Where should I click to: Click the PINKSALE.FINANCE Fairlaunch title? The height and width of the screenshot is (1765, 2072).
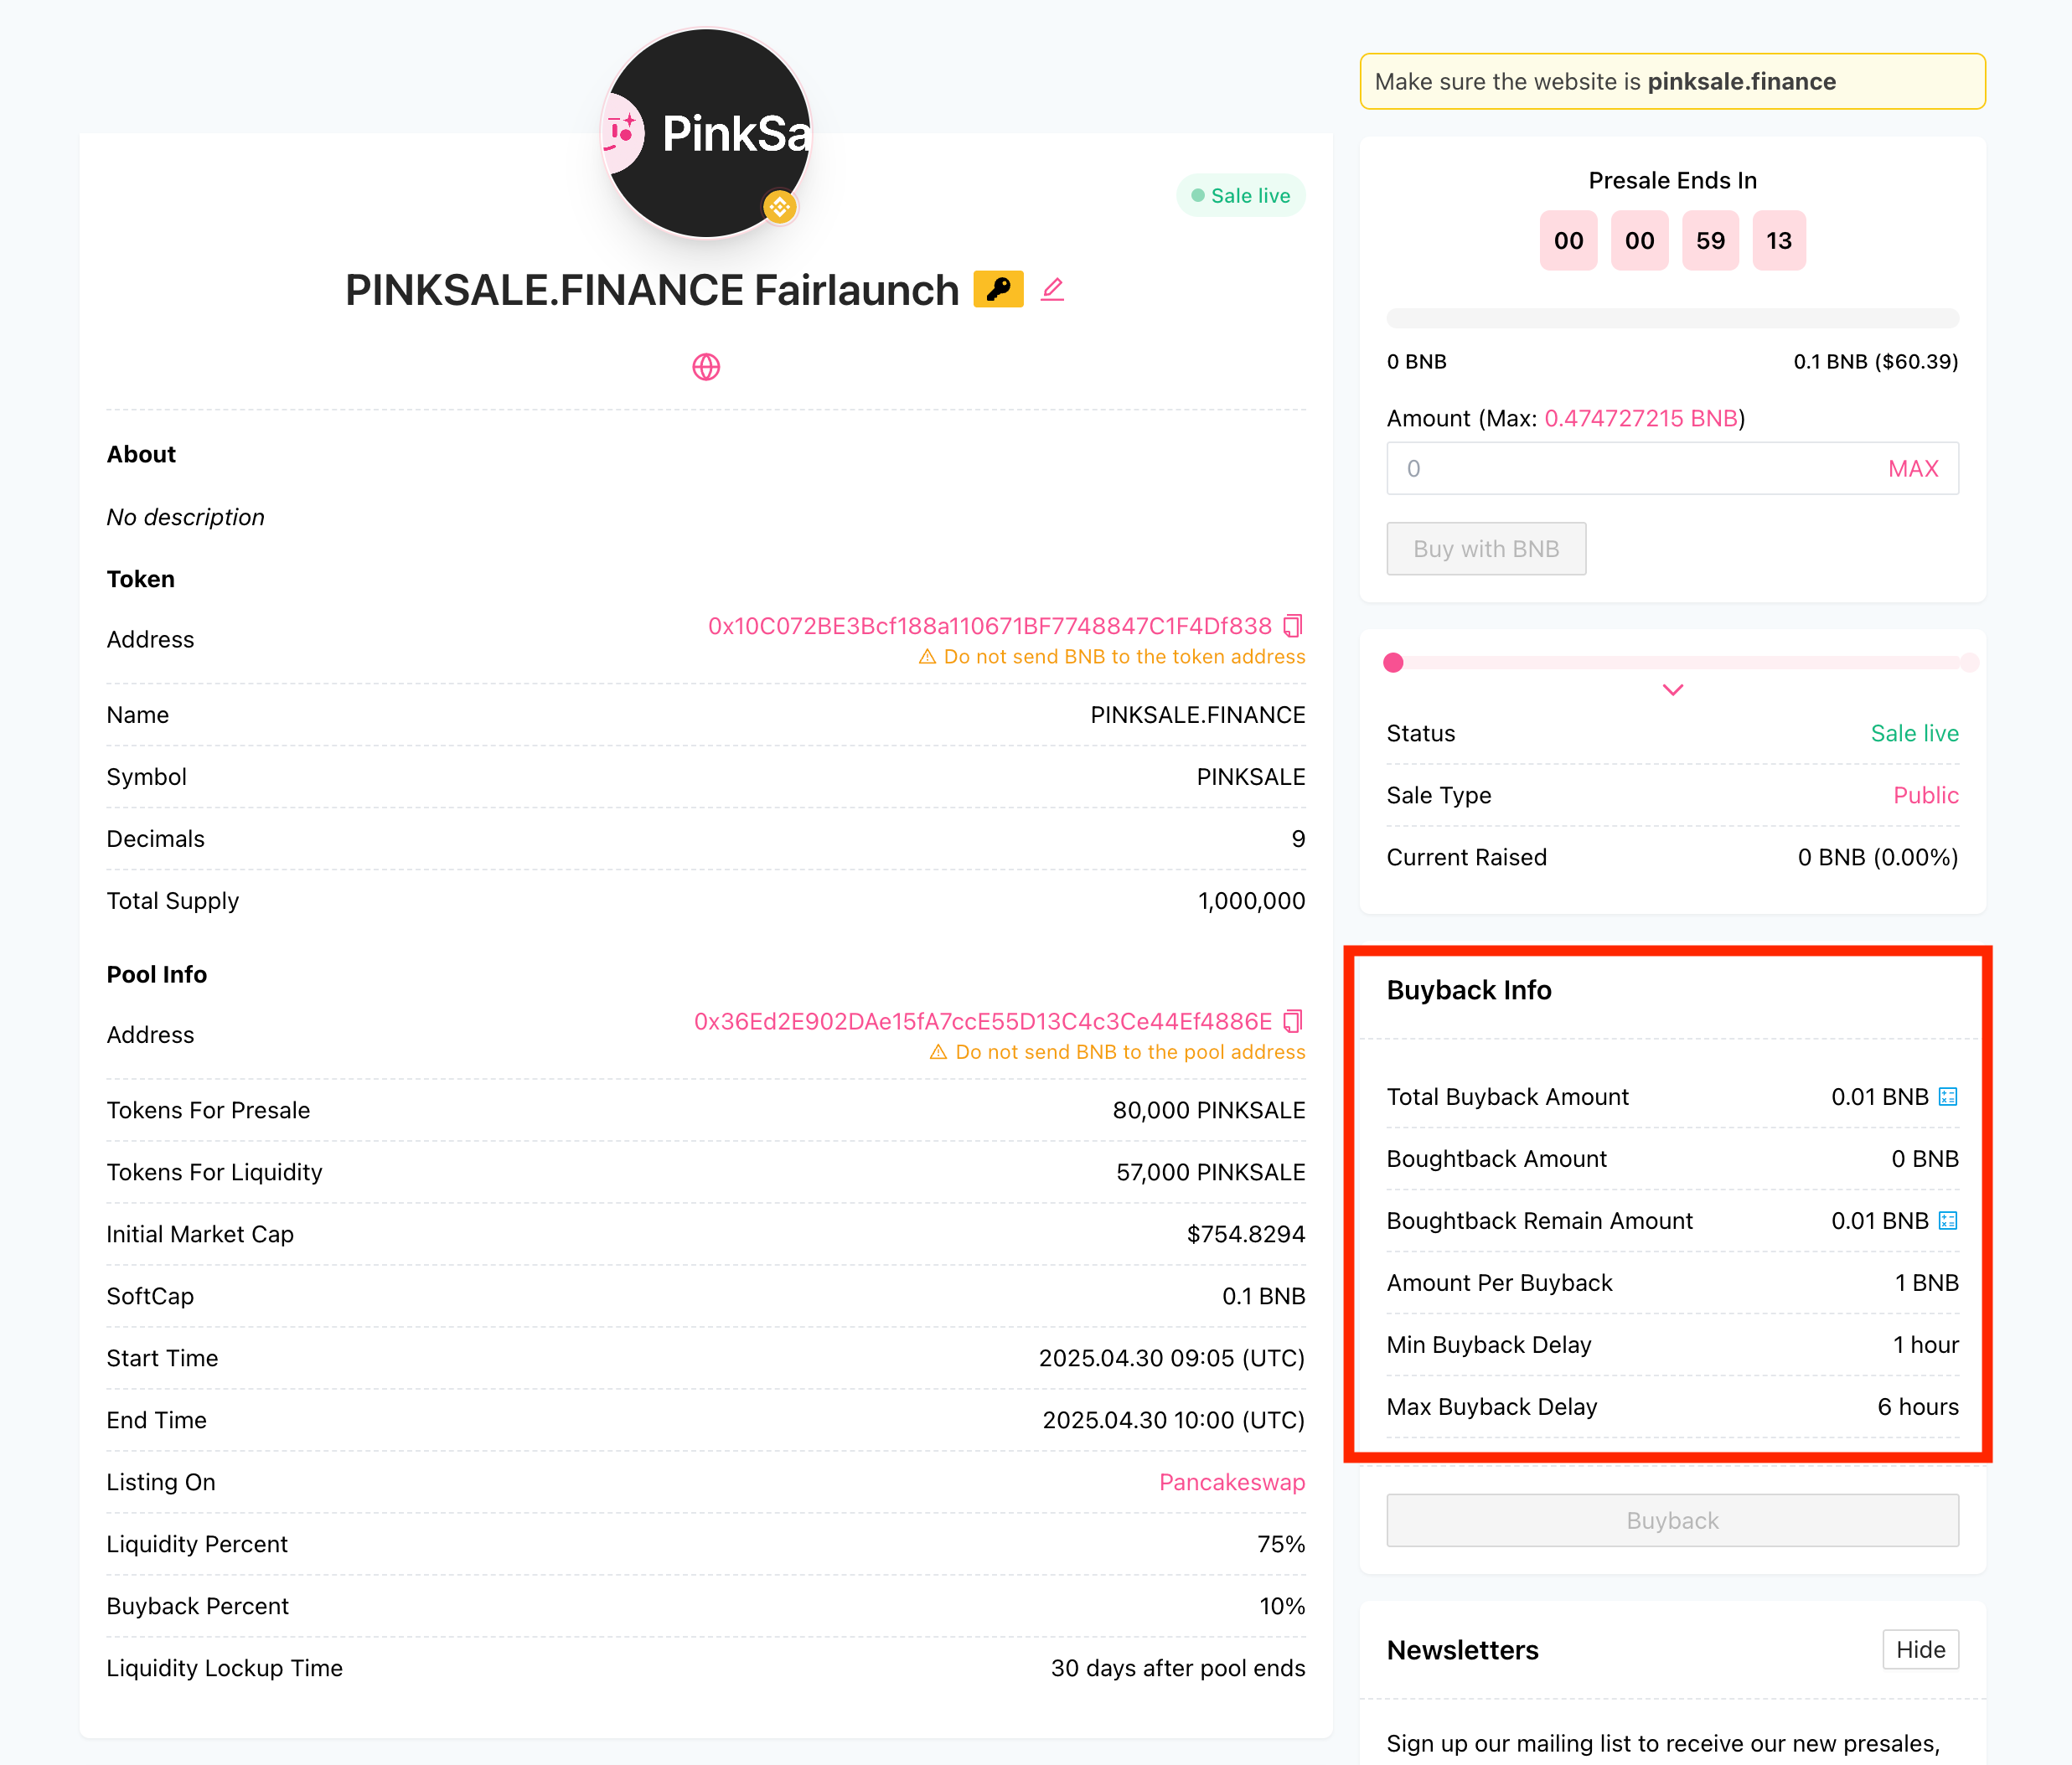click(652, 290)
